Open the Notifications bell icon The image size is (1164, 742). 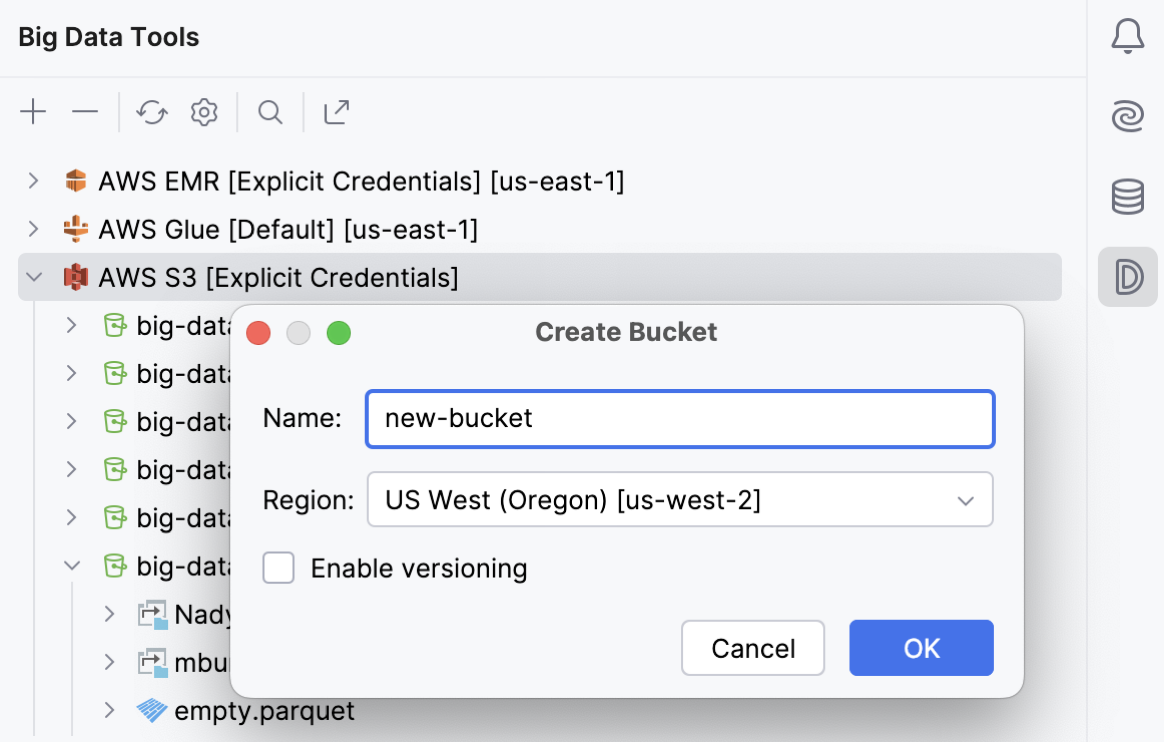[1128, 37]
